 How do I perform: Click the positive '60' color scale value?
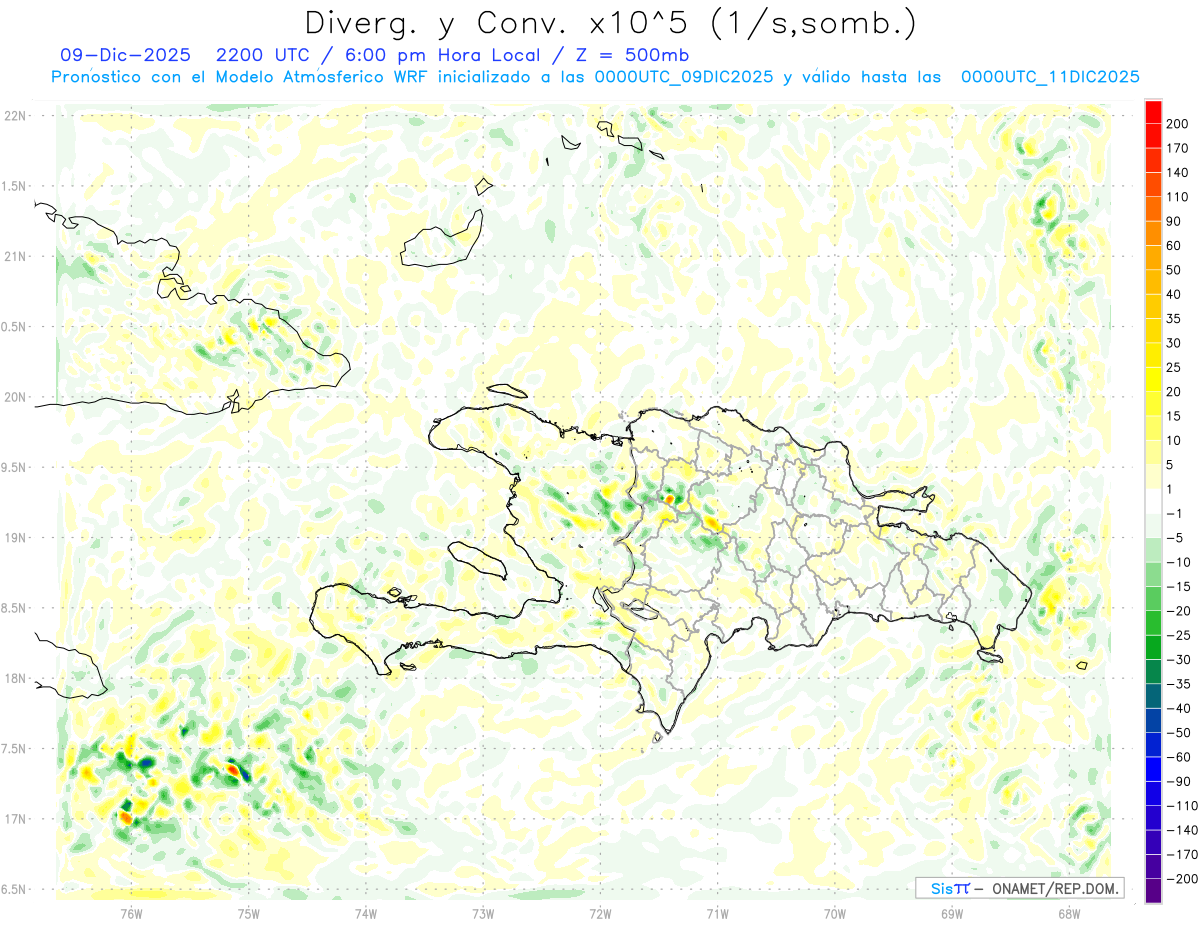[x=1174, y=246]
